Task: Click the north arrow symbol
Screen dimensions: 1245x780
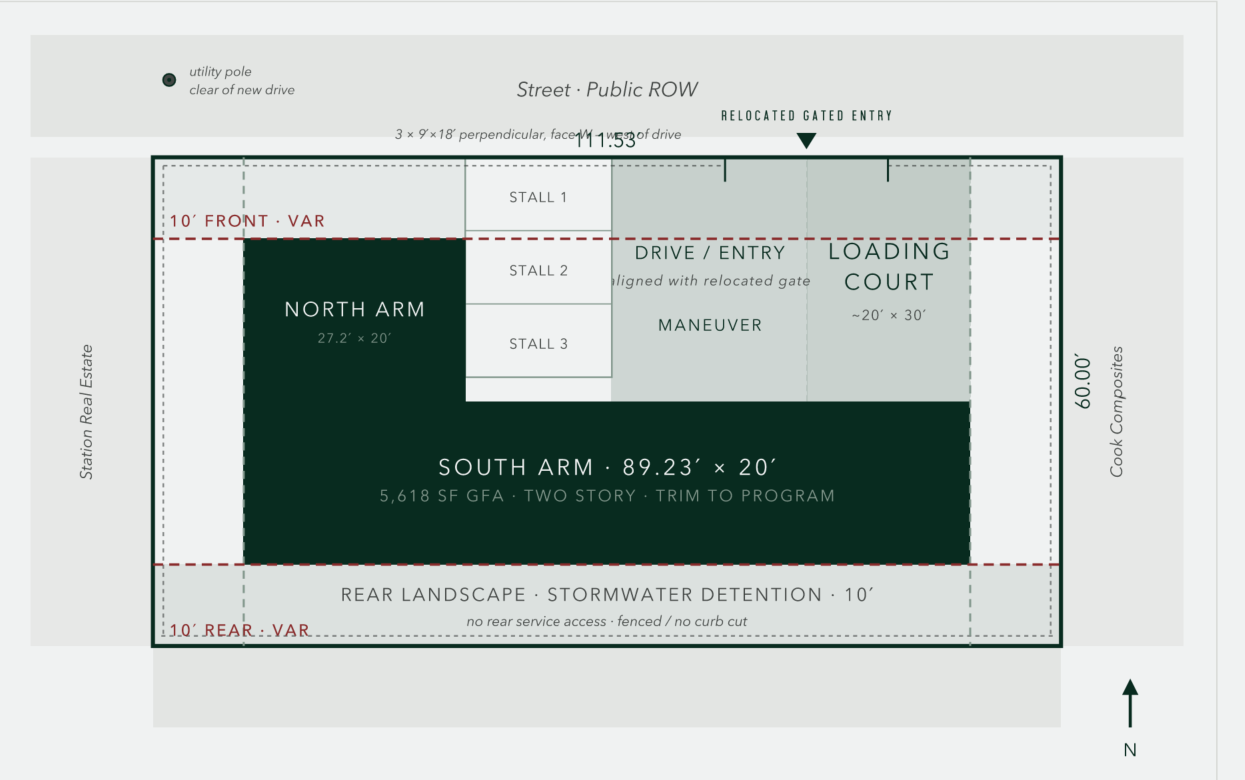Action: tap(1130, 704)
